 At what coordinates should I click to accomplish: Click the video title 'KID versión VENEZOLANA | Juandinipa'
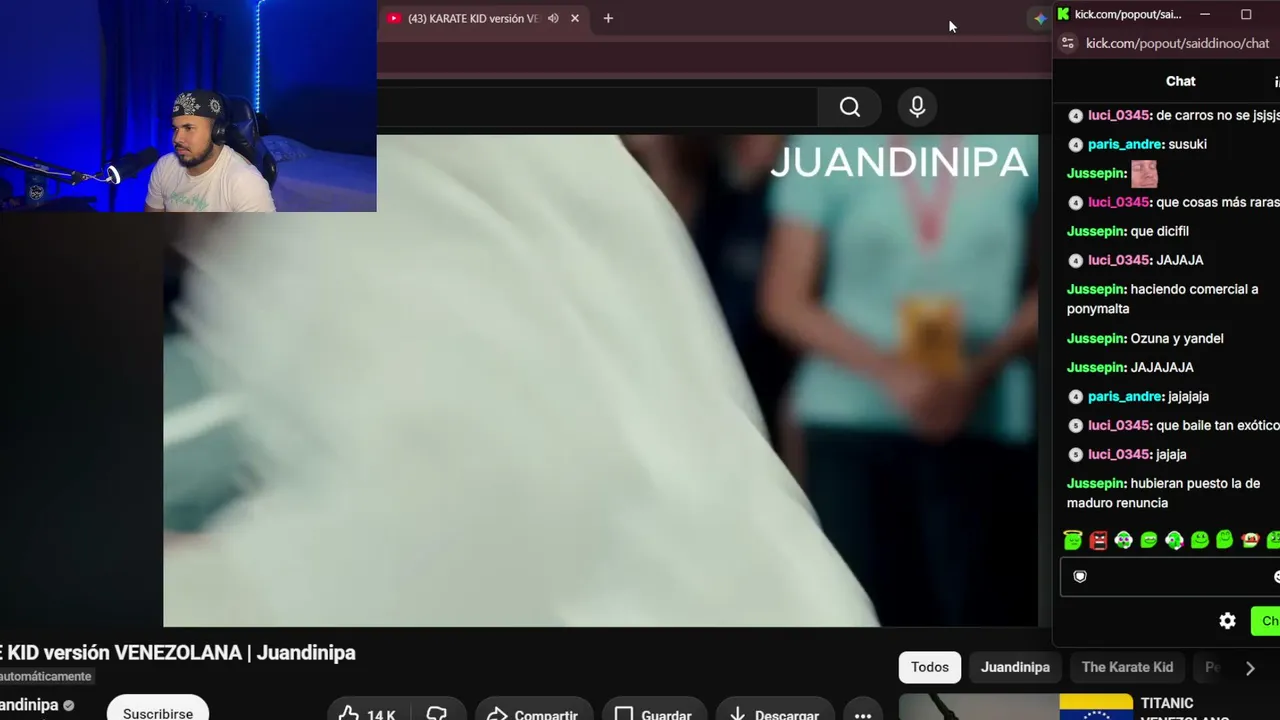(178, 652)
